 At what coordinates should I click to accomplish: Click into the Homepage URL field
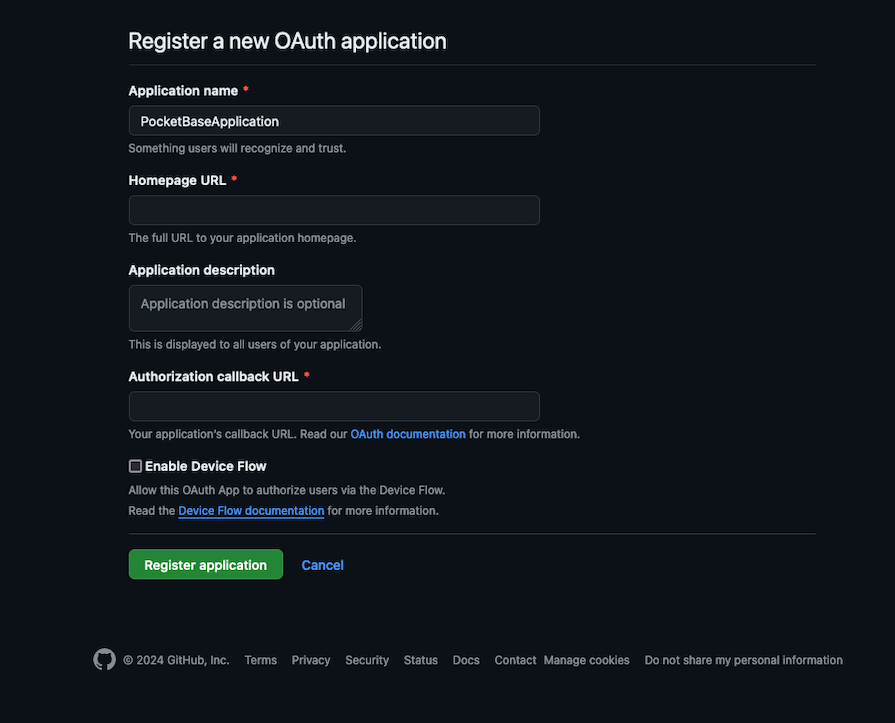[x=334, y=210]
